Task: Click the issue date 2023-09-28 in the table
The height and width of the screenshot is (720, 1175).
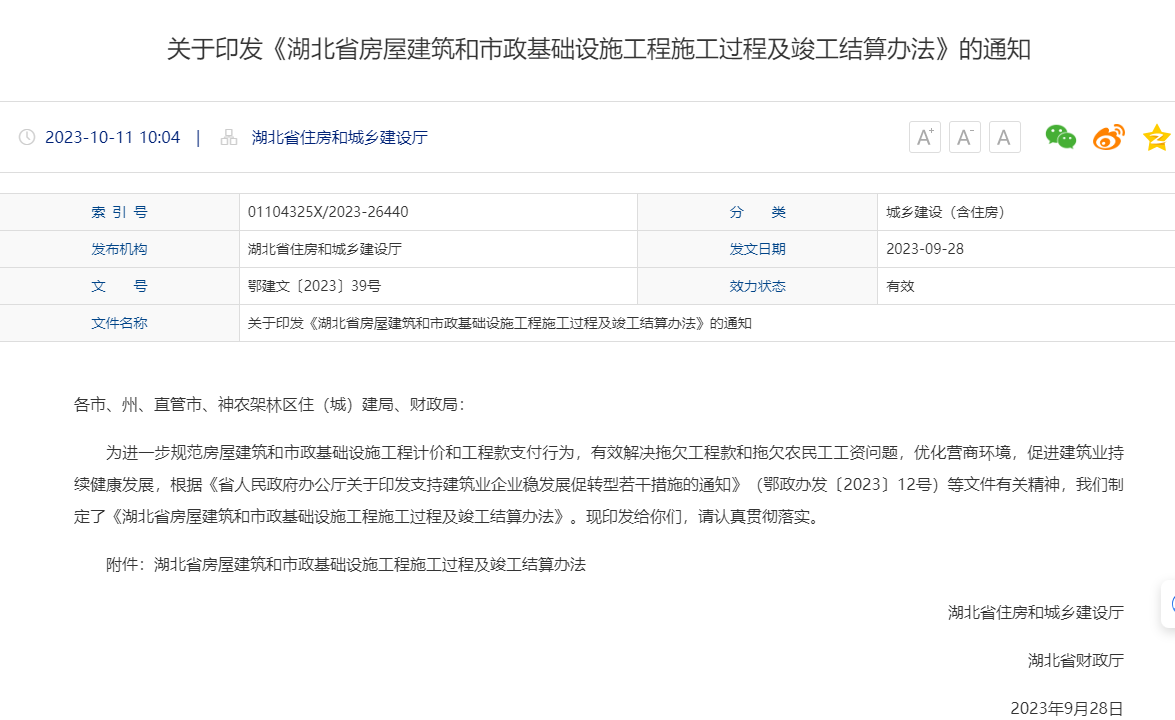Action: (925, 249)
